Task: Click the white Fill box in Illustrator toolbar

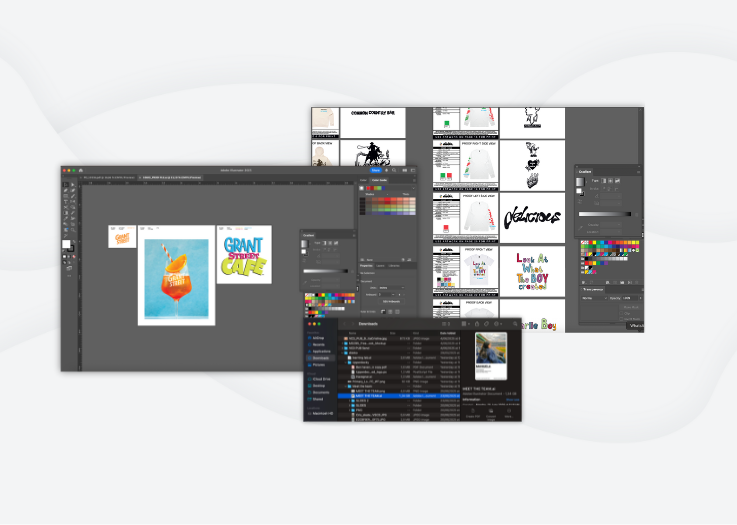Action: pyautogui.click(x=66, y=244)
